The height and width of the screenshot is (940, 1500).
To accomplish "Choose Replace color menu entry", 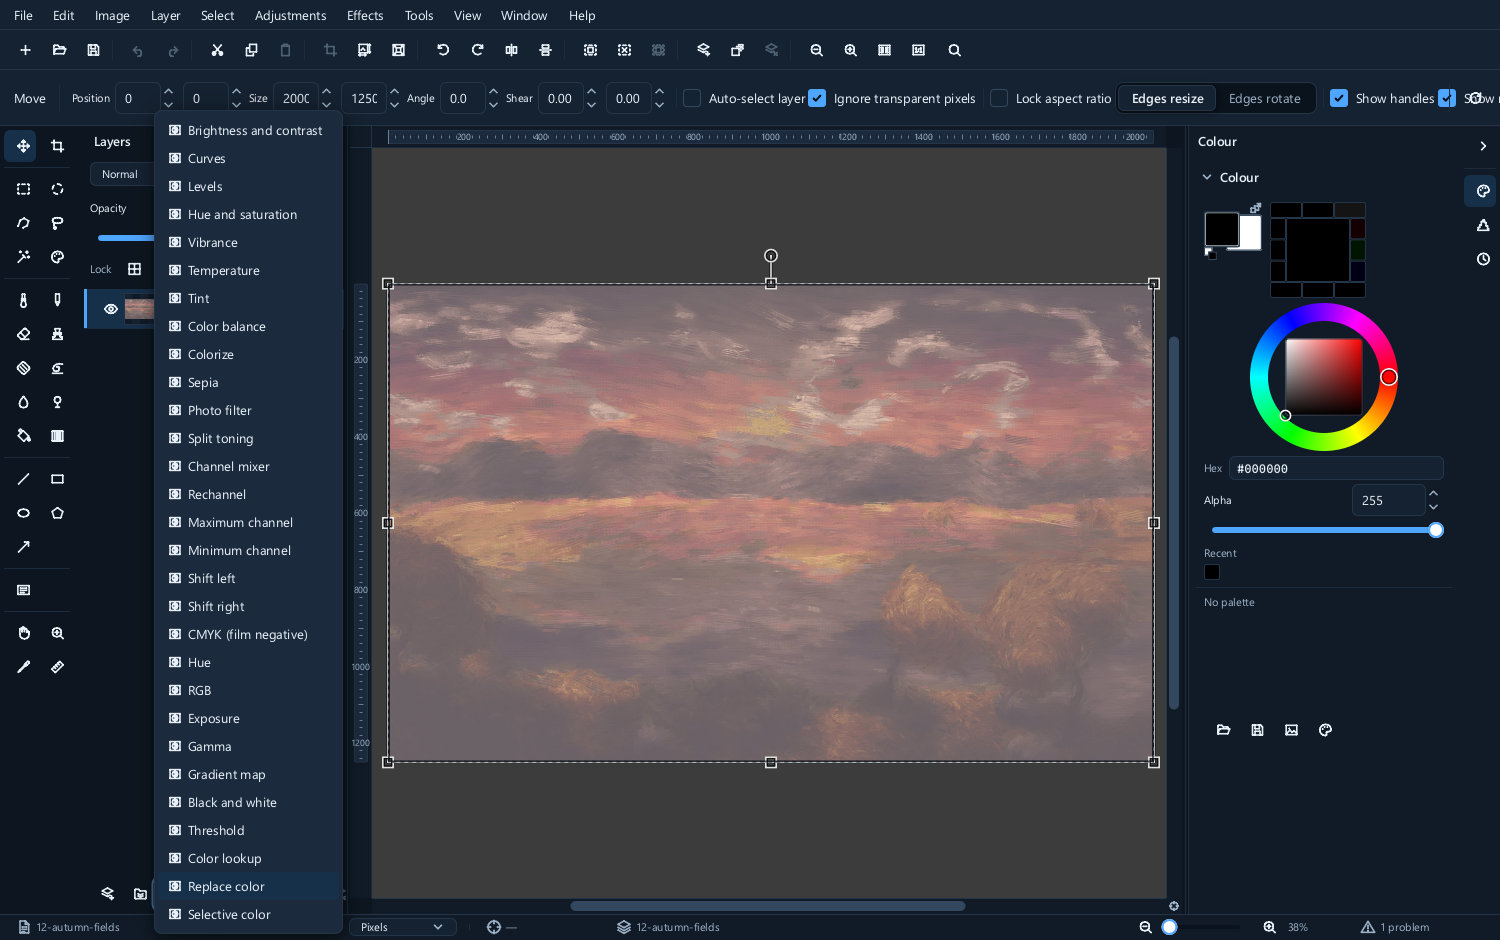I will [x=248, y=886].
